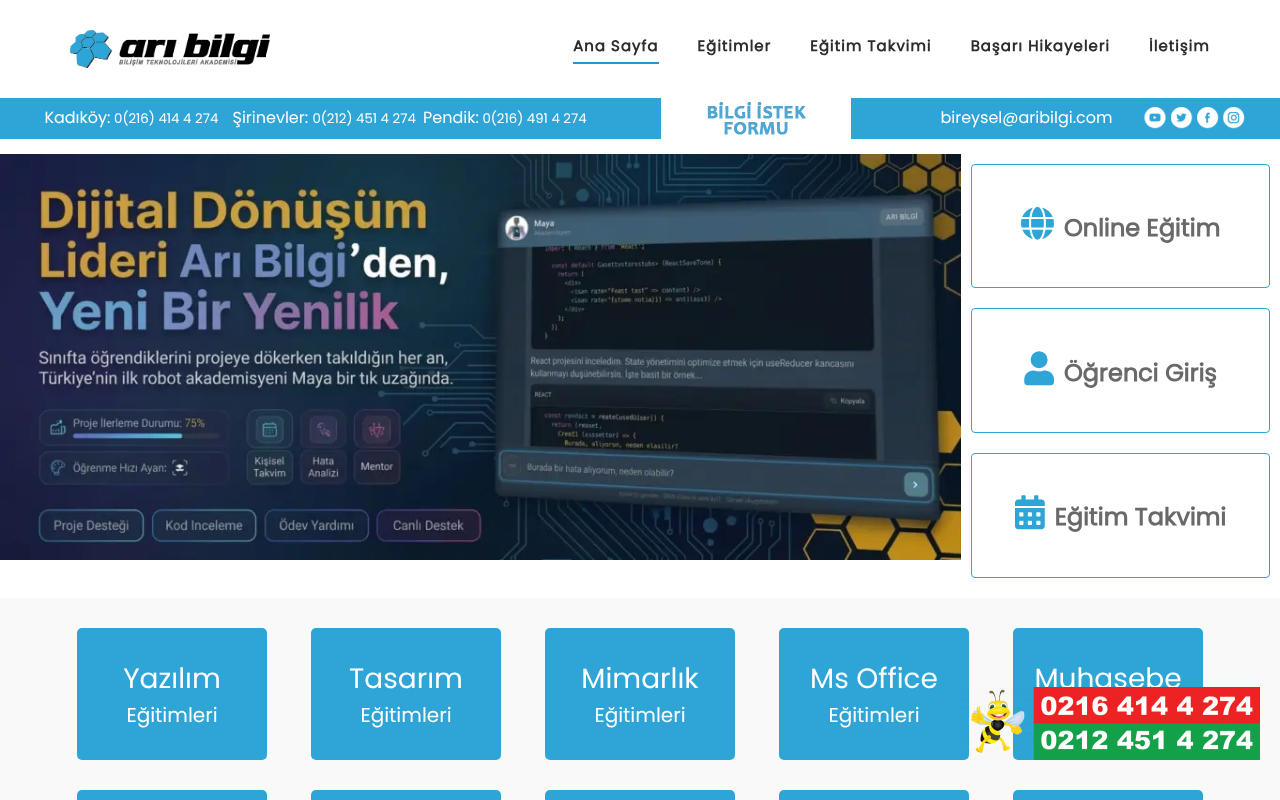Open the Öğrenci Giriş card
This screenshot has width=1280, height=800.
pyautogui.click(x=1120, y=370)
